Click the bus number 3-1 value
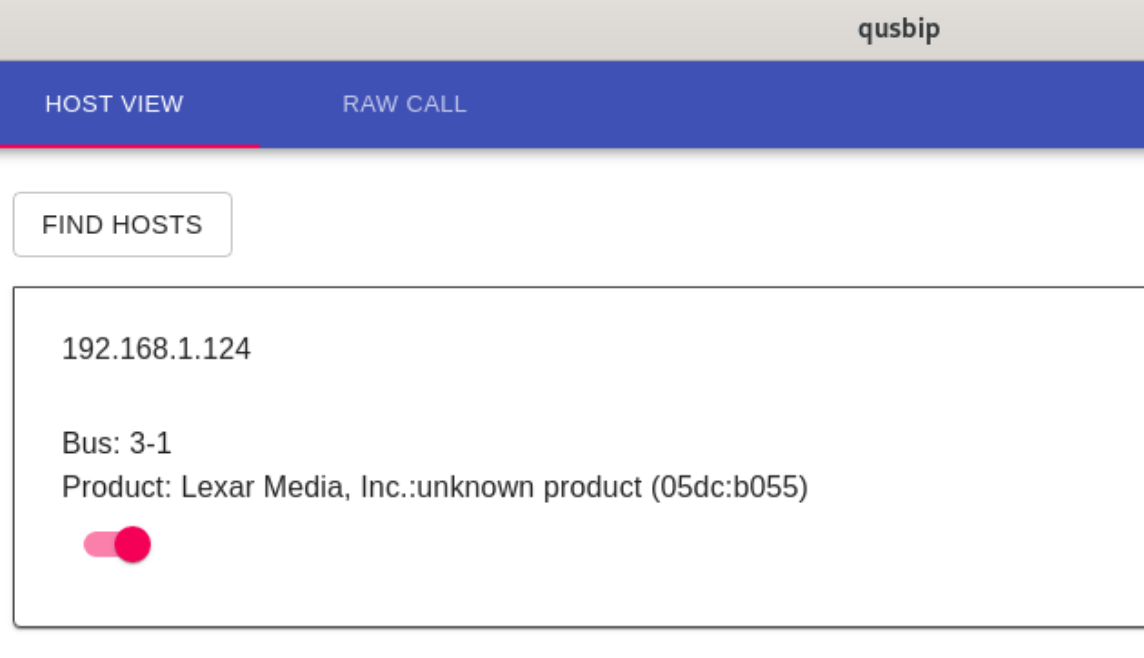This screenshot has height=658, width=1144. tap(150, 443)
